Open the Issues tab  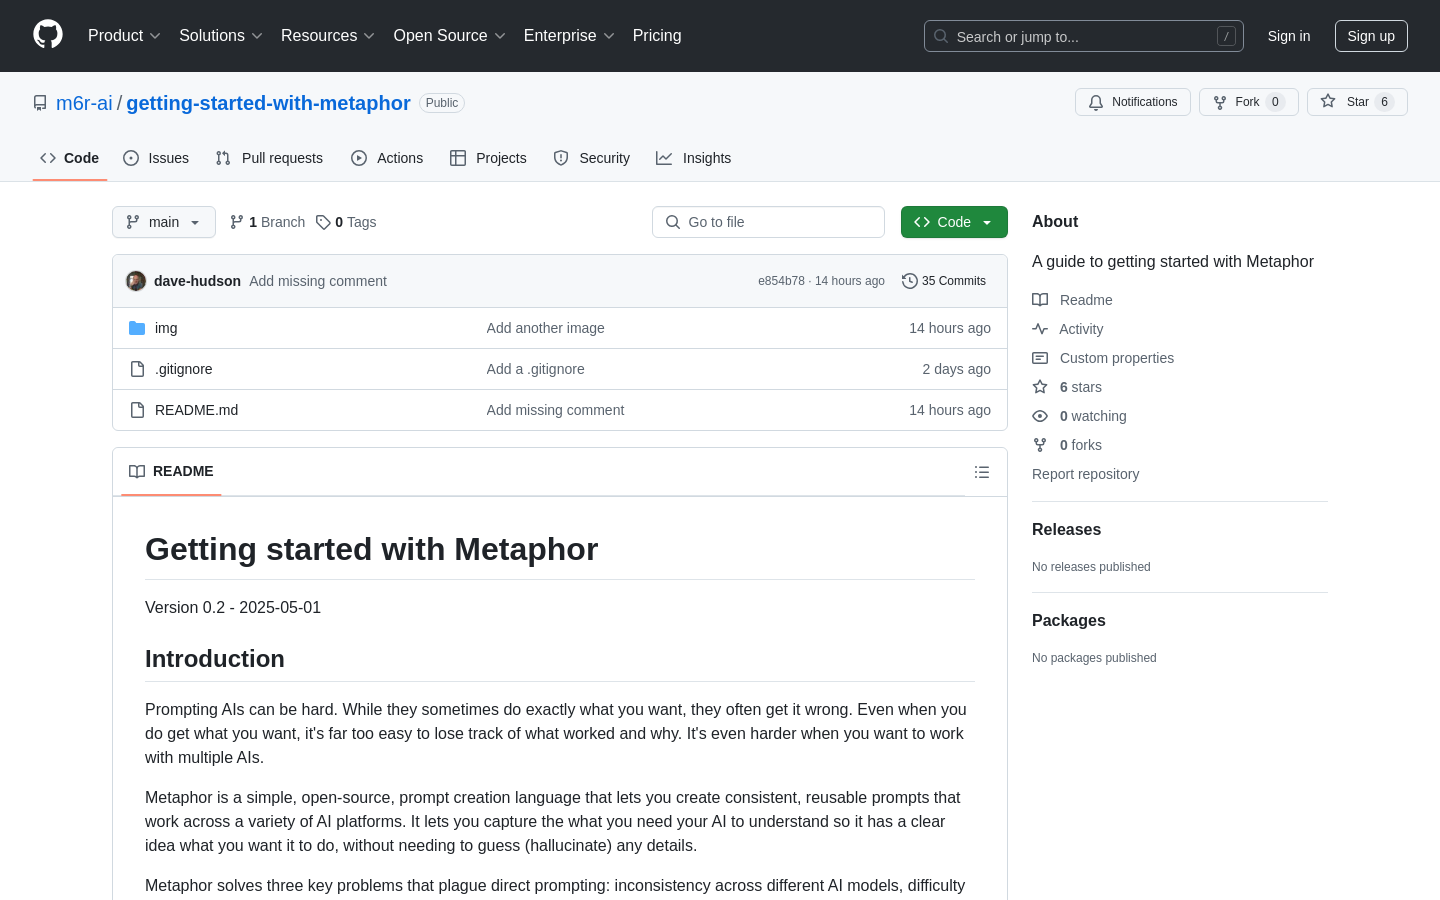[x=156, y=158]
